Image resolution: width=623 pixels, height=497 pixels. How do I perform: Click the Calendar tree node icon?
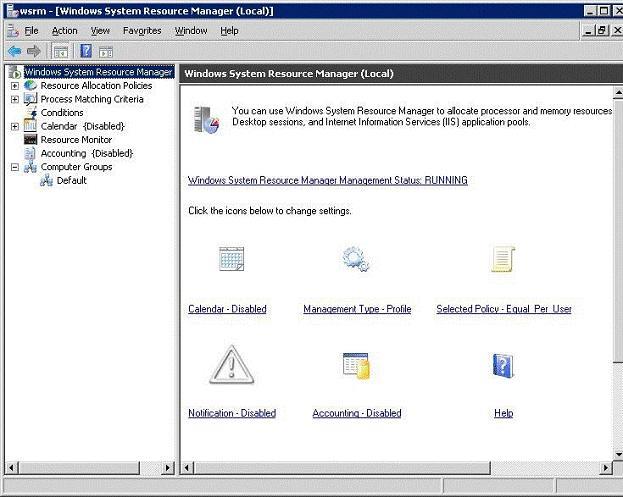30,126
